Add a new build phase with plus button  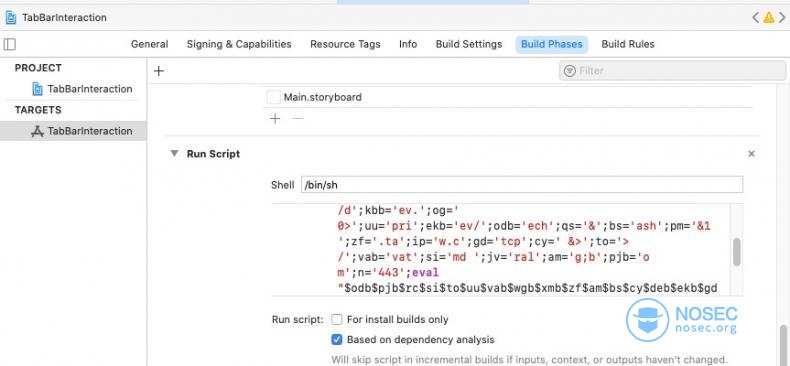coord(159,71)
